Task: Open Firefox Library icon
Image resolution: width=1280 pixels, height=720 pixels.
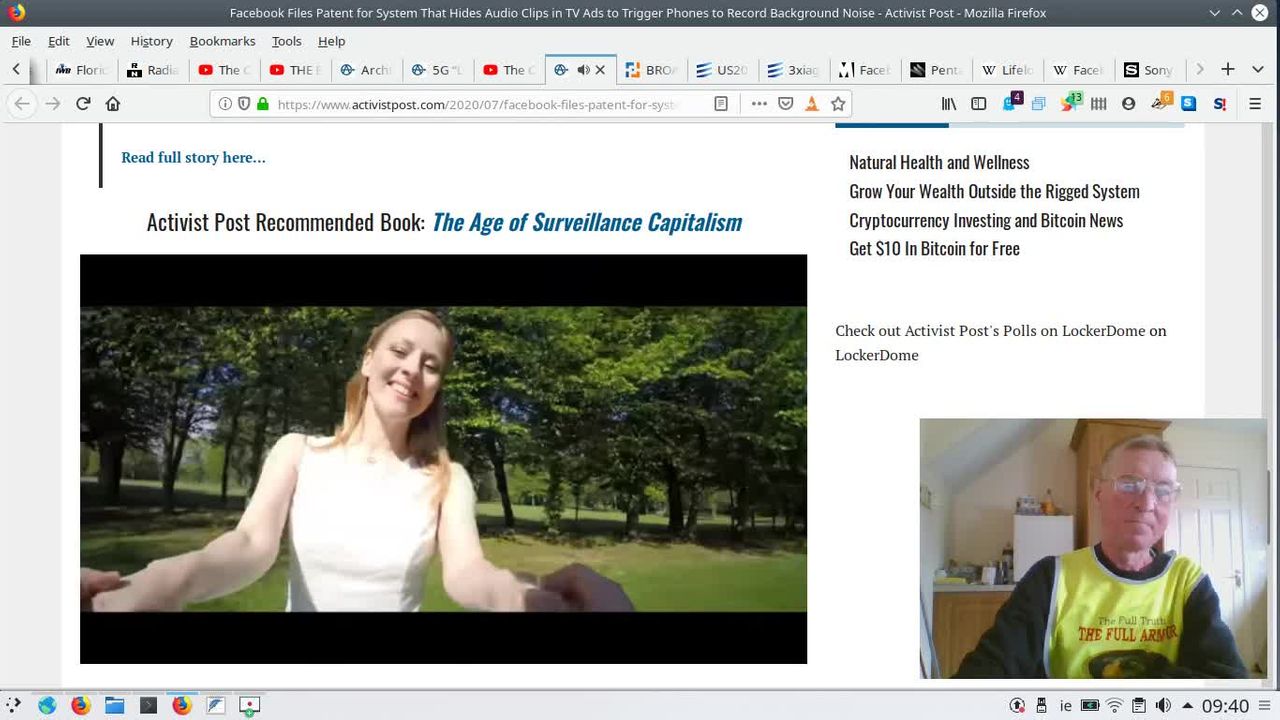Action: pyautogui.click(x=949, y=104)
